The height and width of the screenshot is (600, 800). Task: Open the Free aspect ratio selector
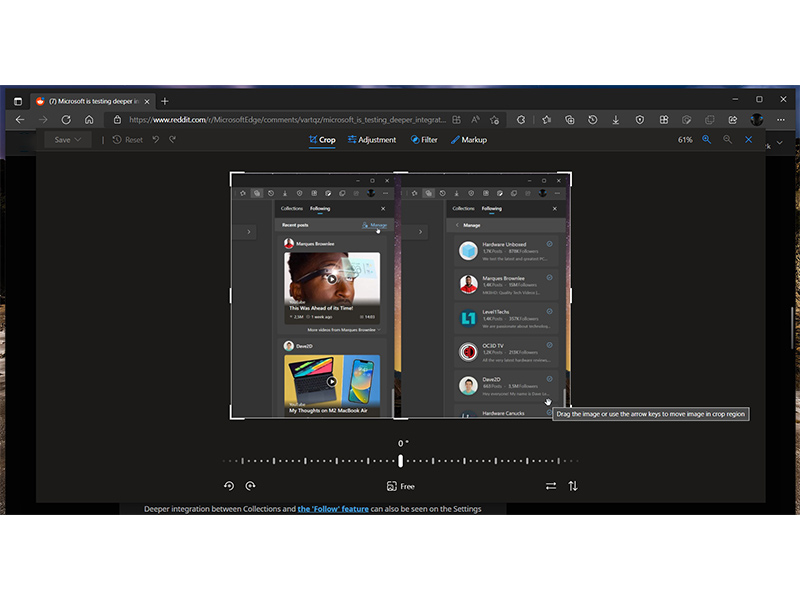401,486
